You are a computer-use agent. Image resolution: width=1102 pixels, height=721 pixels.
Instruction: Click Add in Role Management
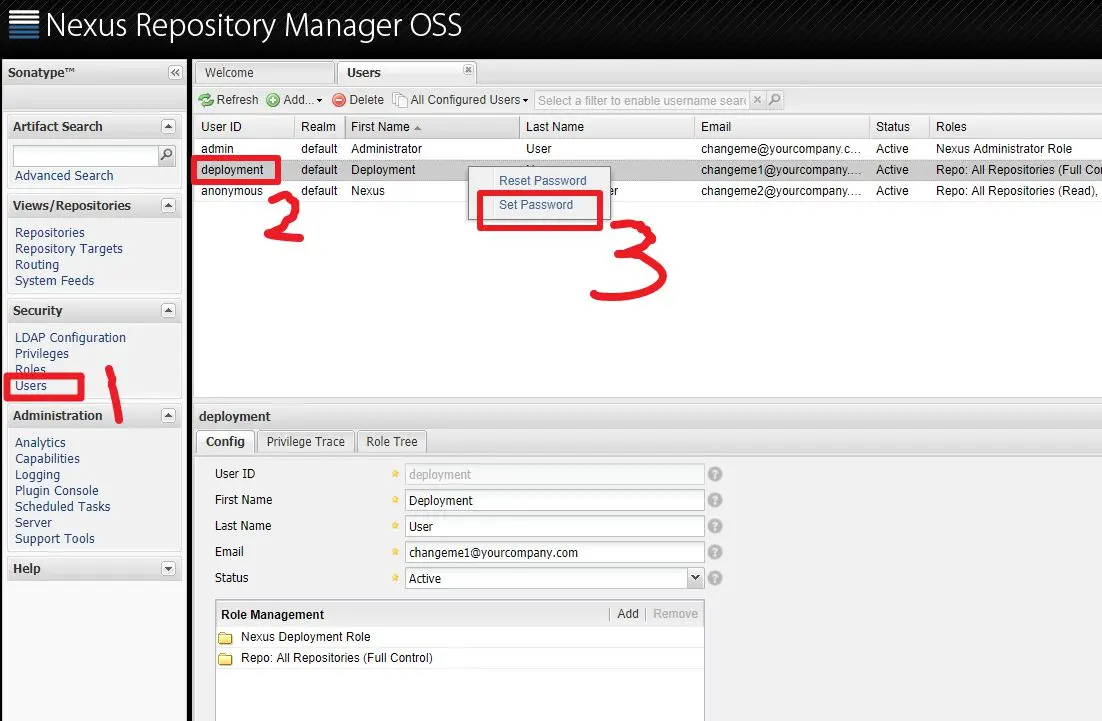628,614
